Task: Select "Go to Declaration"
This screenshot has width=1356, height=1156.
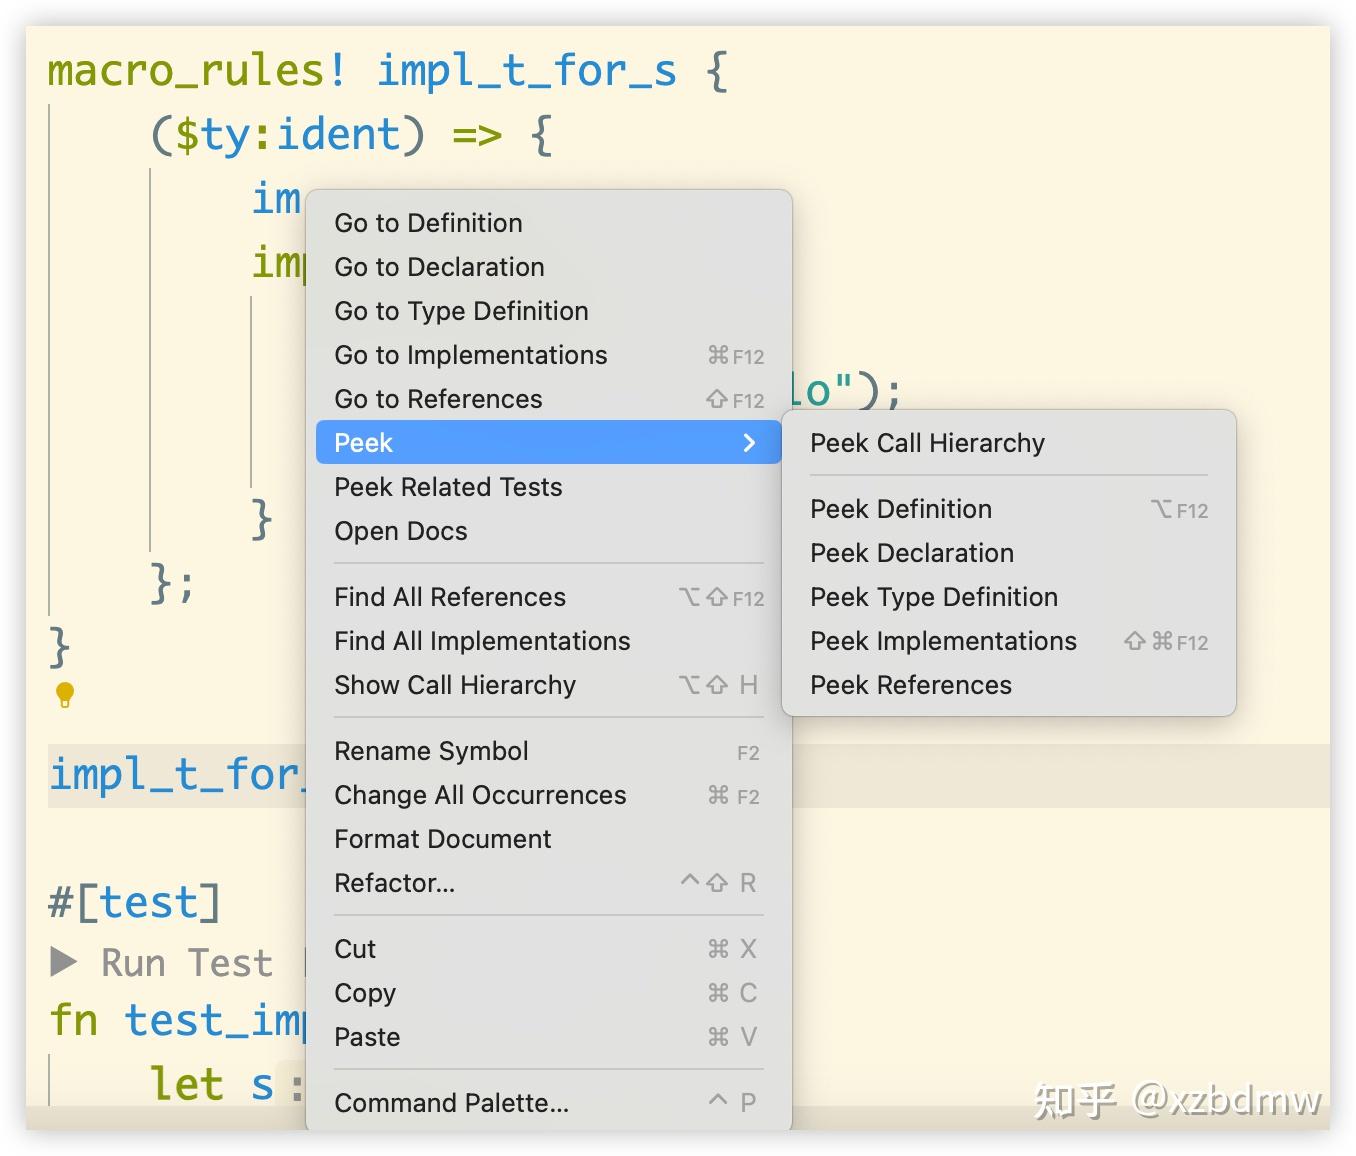Action: point(439,267)
